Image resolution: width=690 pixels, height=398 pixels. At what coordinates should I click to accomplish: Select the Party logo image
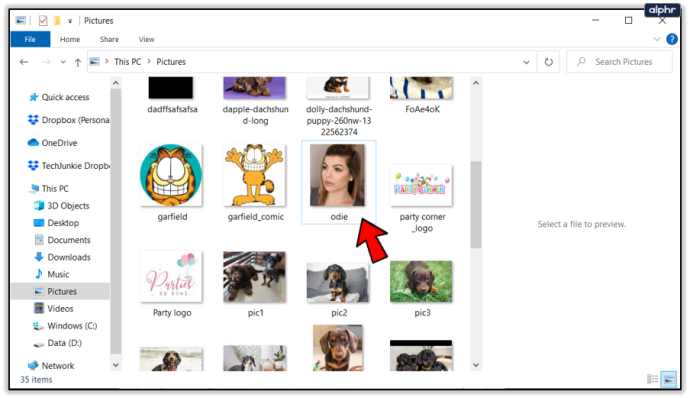click(x=171, y=277)
